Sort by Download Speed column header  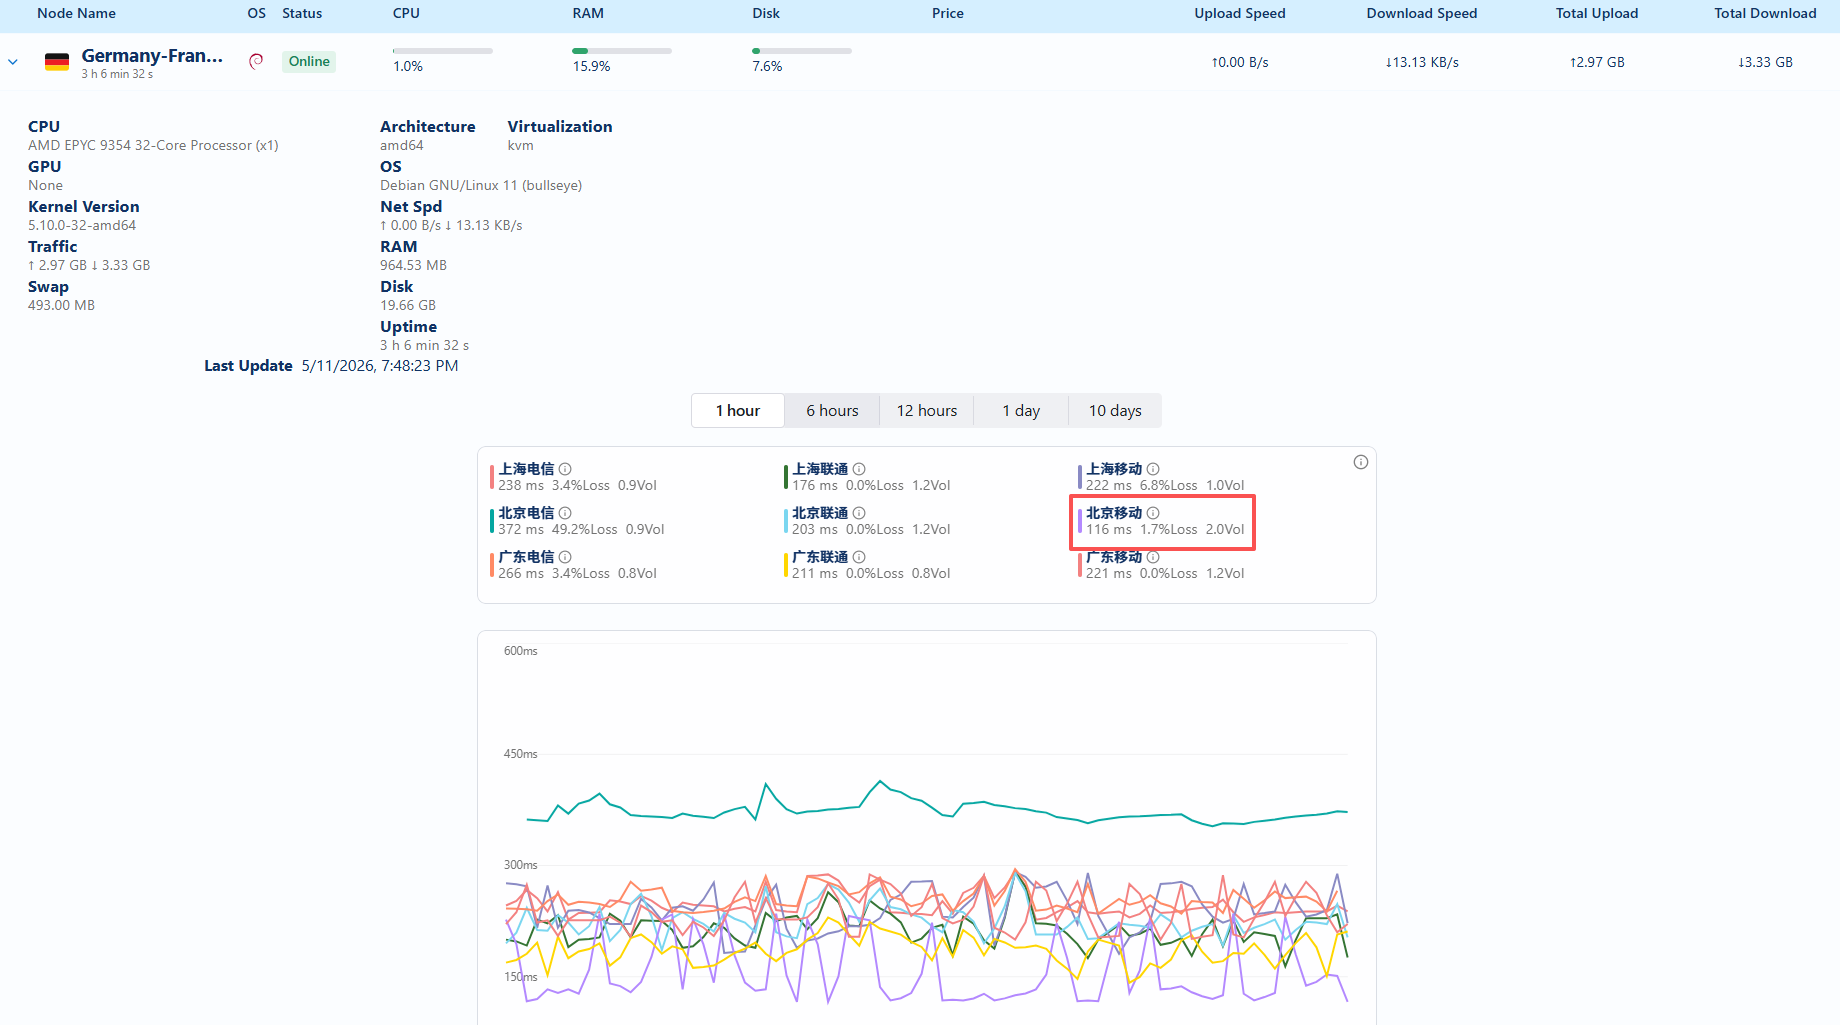pyautogui.click(x=1422, y=13)
